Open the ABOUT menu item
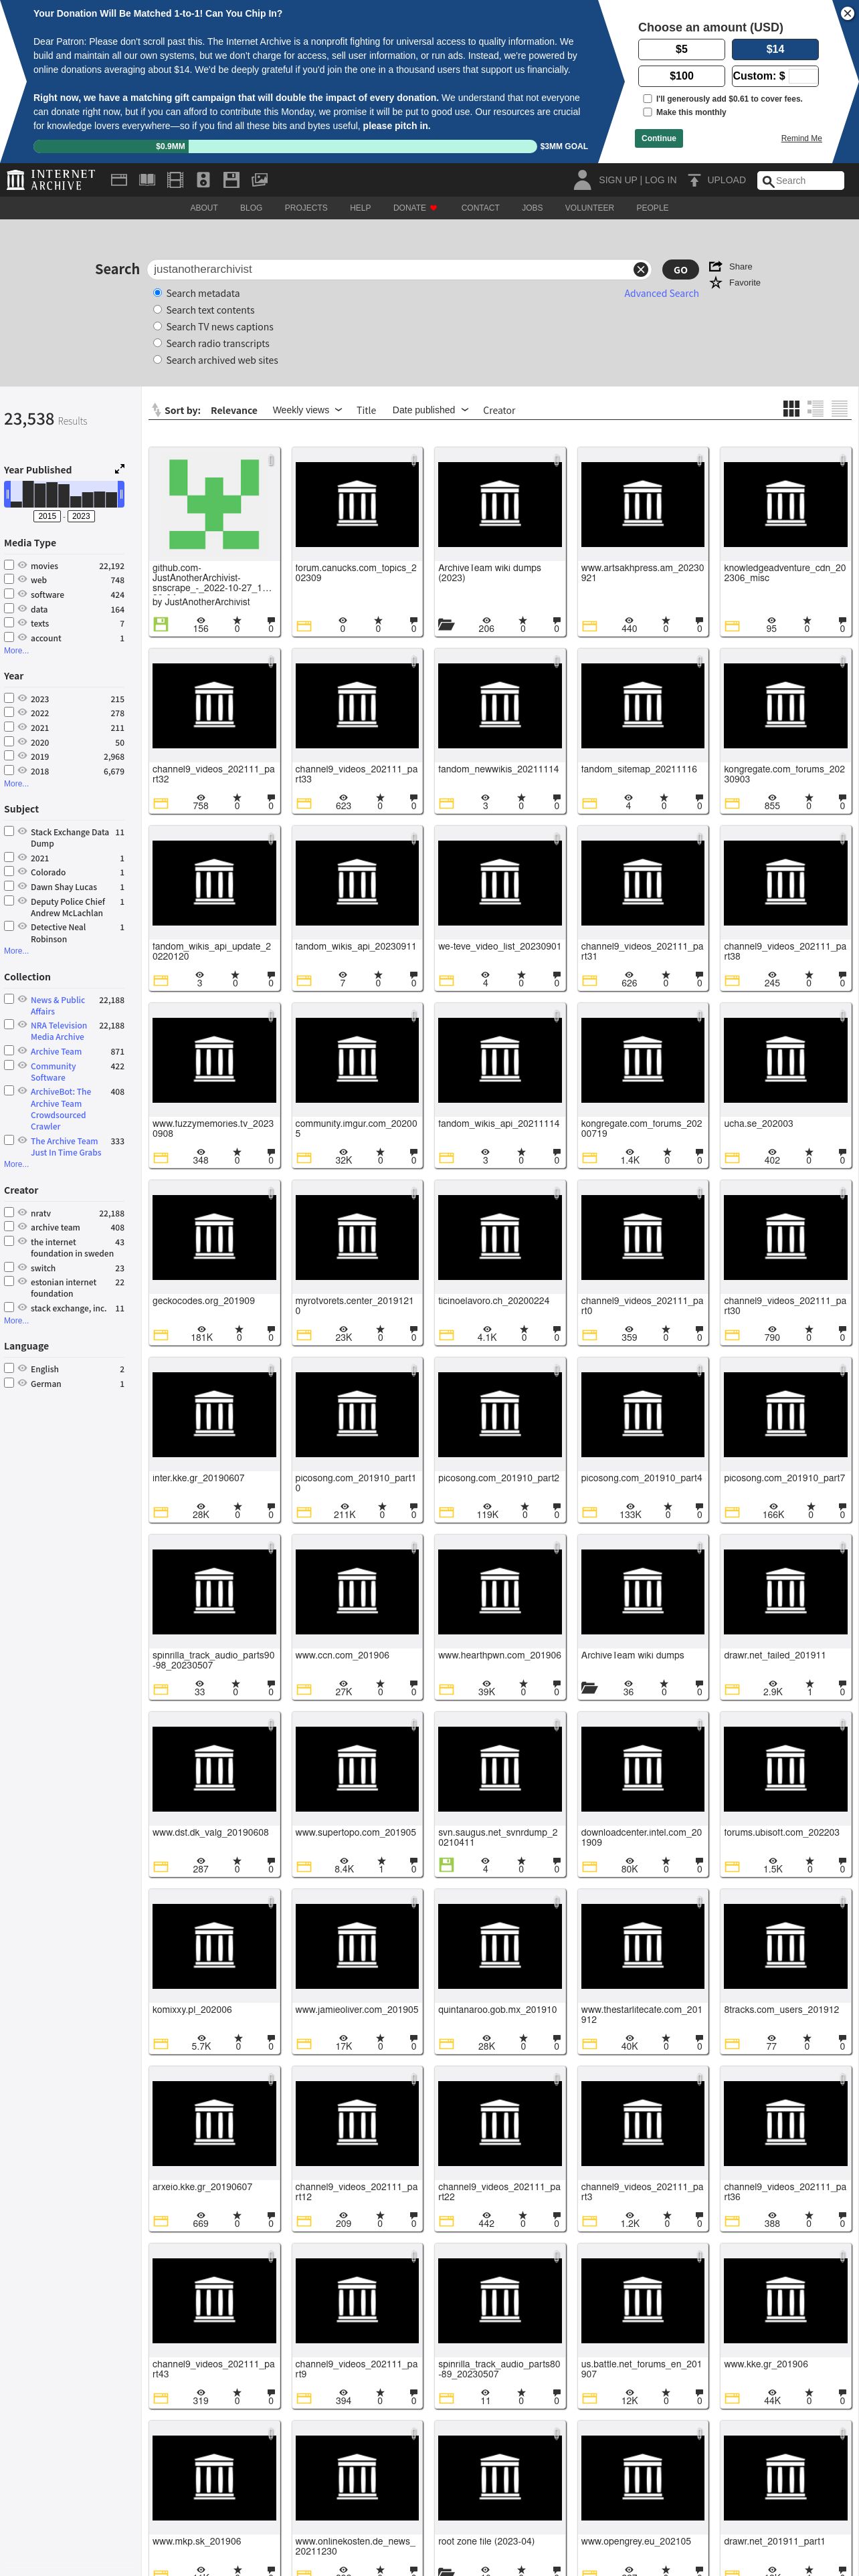The height and width of the screenshot is (2576, 859). [204, 208]
